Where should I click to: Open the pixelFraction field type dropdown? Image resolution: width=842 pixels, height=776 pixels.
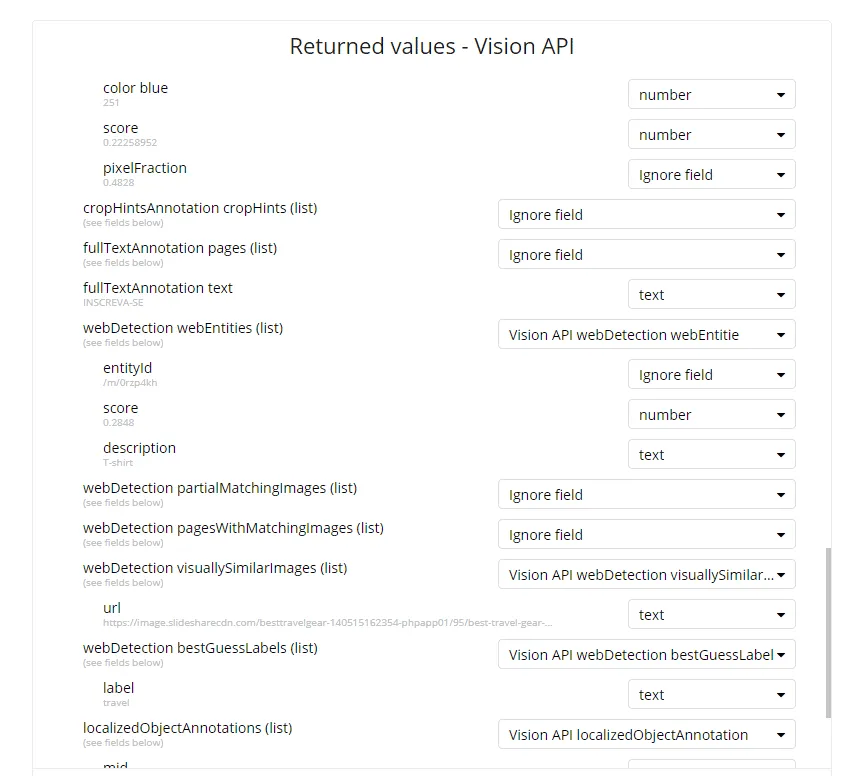pyautogui.click(x=711, y=175)
